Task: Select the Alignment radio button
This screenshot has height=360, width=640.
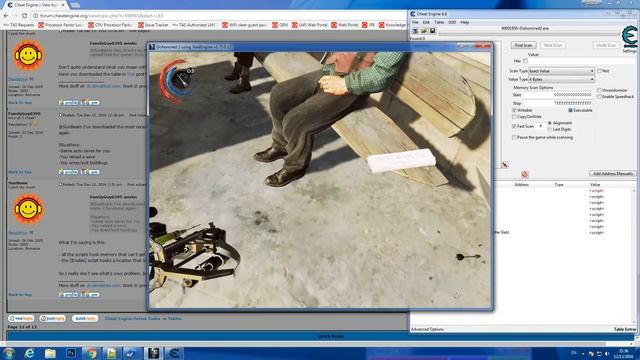Action: coord(550,123)
